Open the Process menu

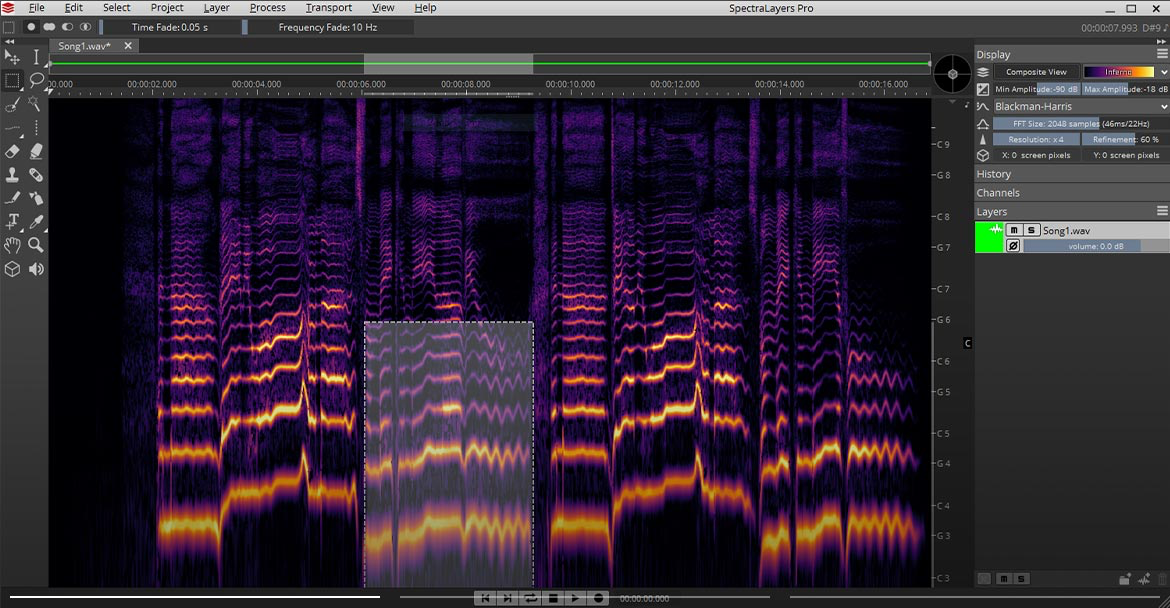267,8
